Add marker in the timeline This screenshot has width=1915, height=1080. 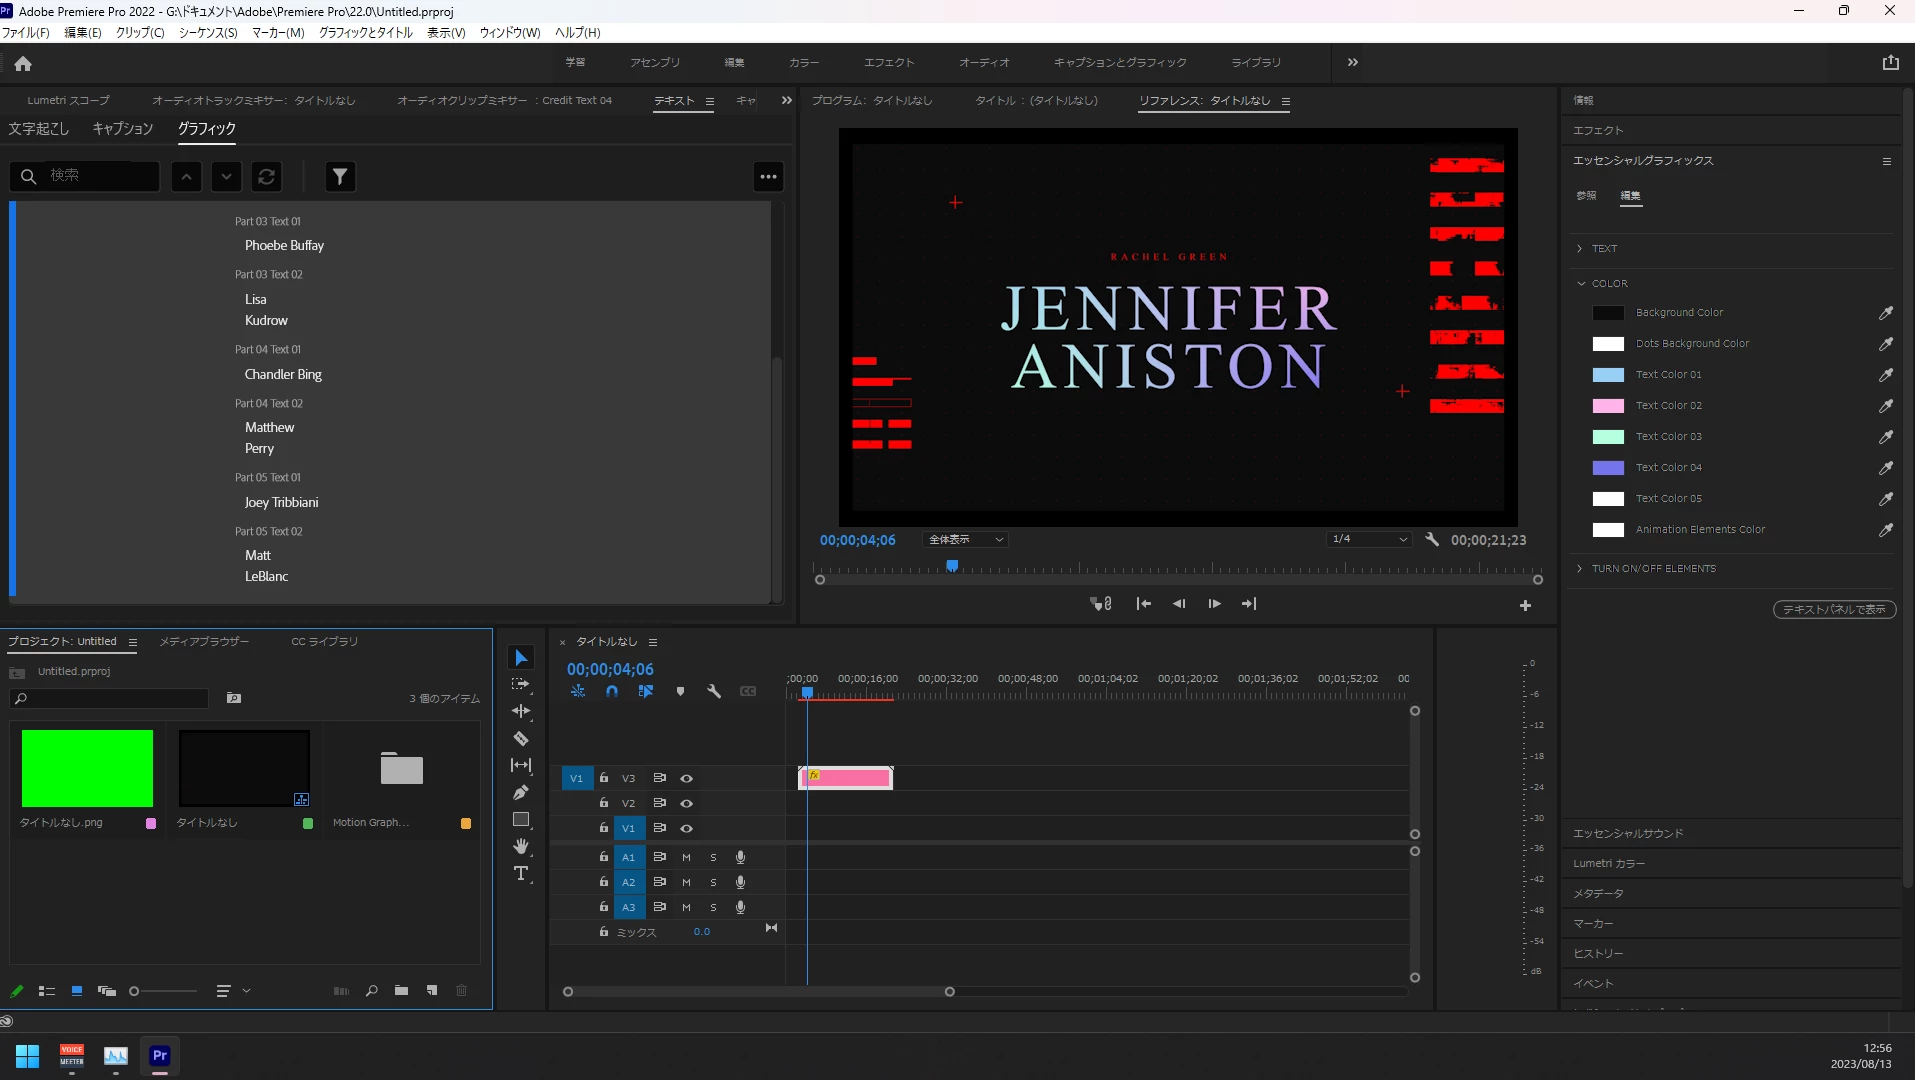coord(680,691)
